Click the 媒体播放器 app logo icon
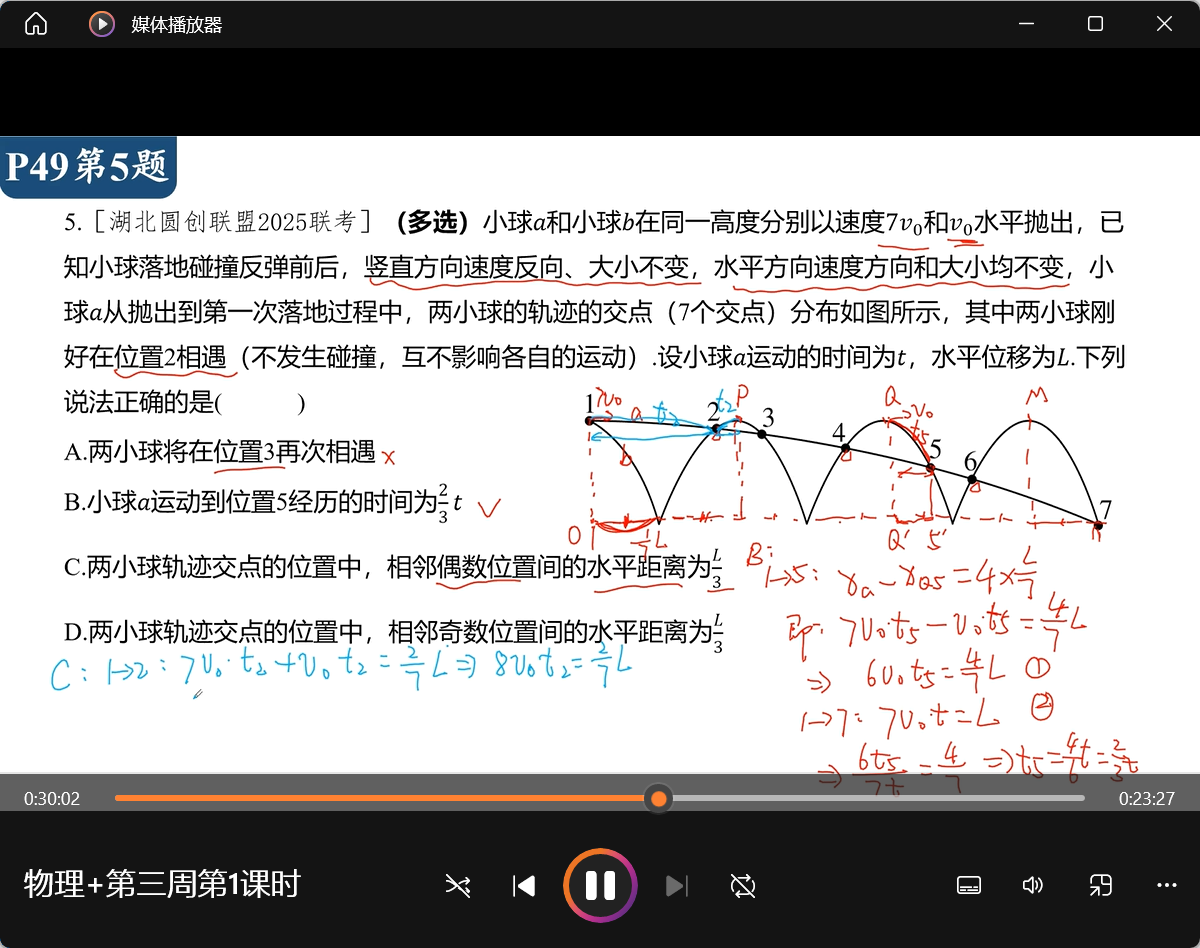1200x948 pixels. (102, 24)
